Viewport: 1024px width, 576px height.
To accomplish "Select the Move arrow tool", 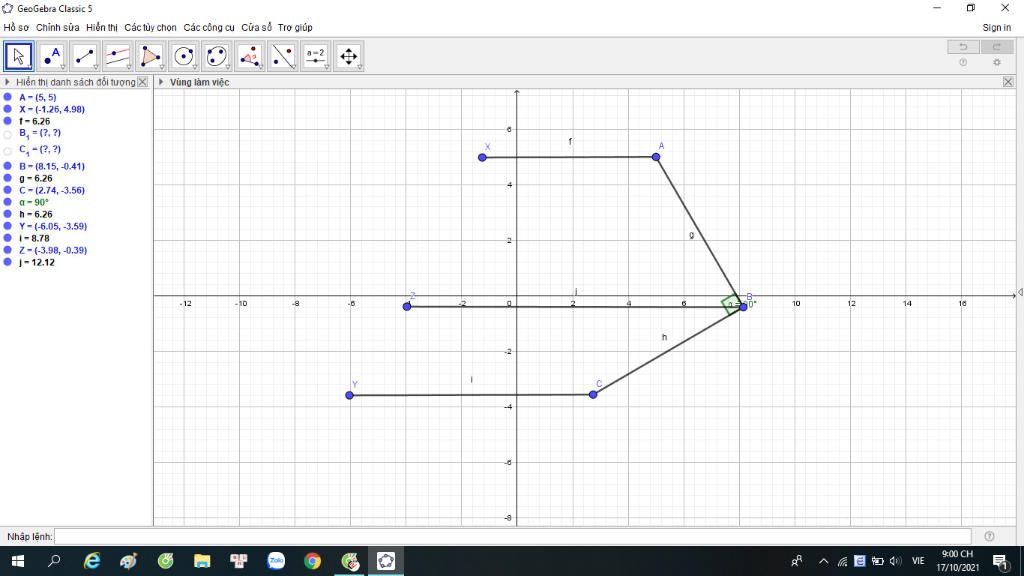I will point(18,56).
